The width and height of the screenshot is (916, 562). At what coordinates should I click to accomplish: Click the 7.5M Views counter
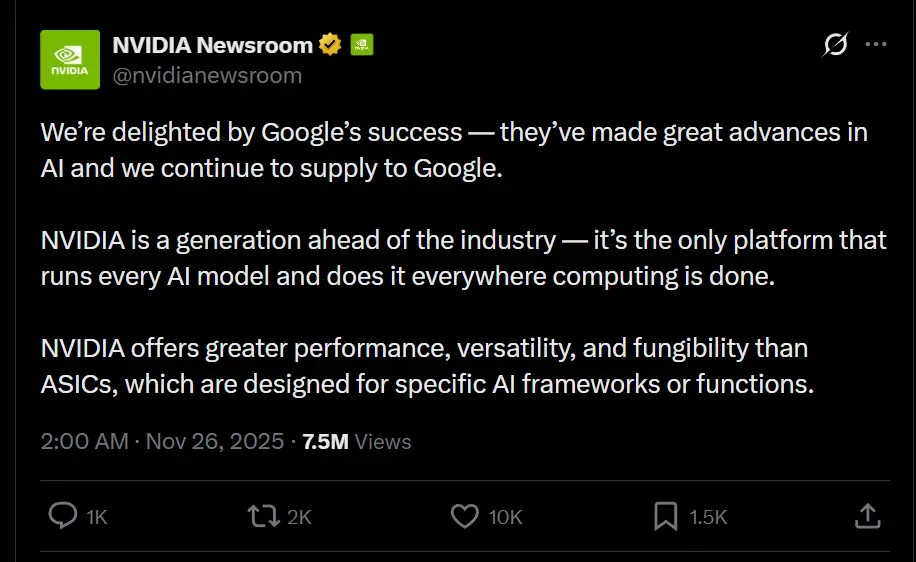[356, 441]
